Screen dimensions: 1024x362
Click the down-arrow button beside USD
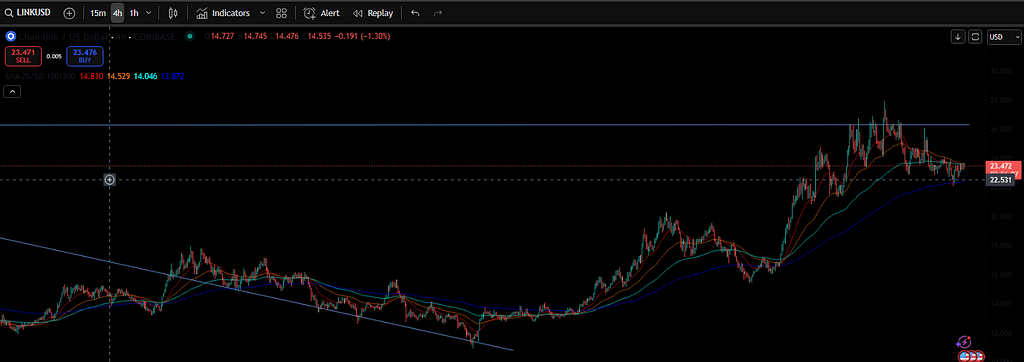958,37
